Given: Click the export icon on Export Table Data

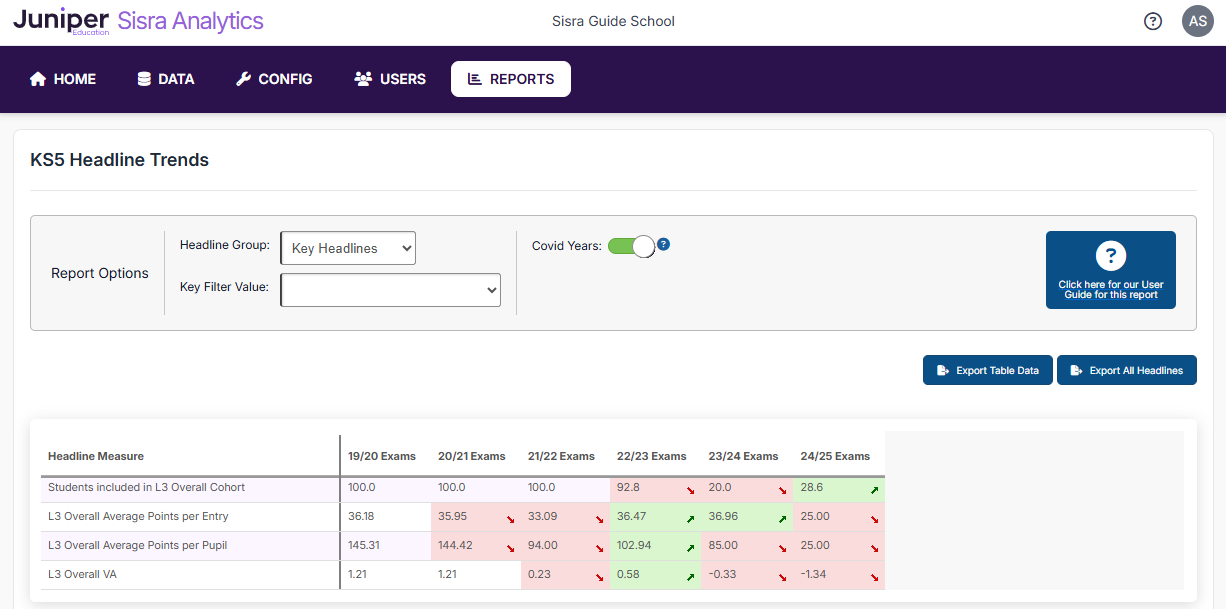Looking at the screenshot, I should 942,370.
